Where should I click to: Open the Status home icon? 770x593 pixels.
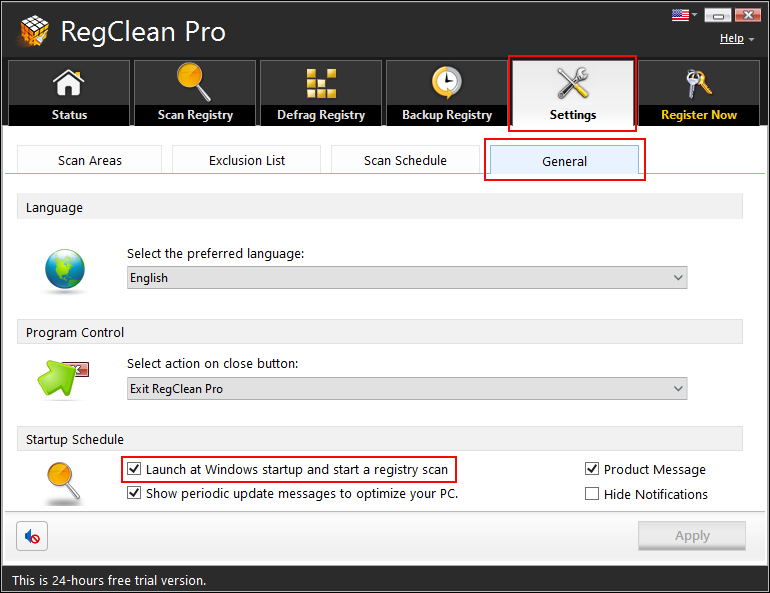[x=68, y=82]
